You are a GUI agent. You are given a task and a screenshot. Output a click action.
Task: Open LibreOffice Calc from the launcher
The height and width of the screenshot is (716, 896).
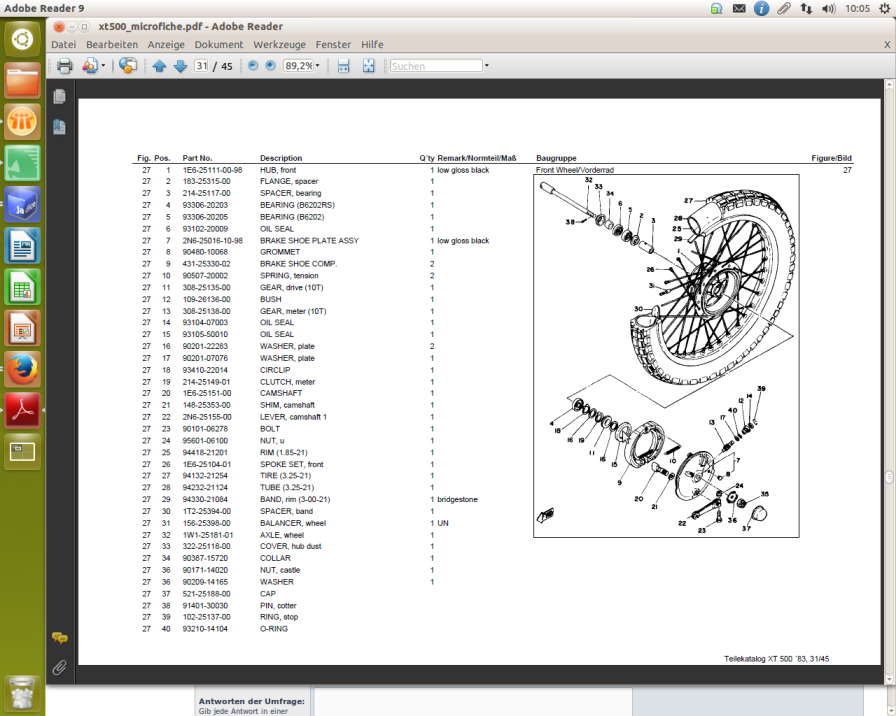[22, 287]
